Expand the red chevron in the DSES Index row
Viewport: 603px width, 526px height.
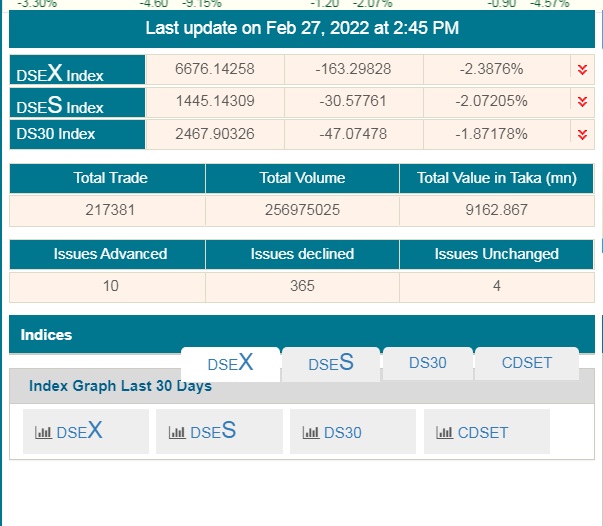(x=581, y=102)
